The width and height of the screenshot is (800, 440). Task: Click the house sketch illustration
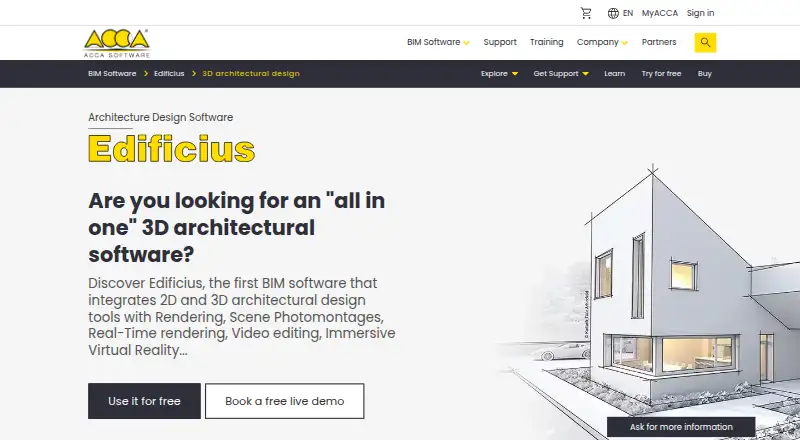point(648,301)
